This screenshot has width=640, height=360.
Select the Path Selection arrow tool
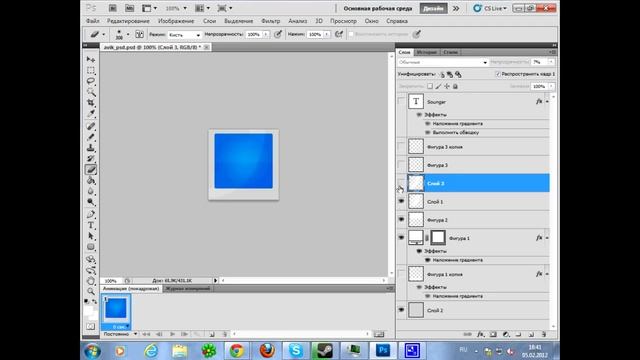click(x=91, y=236)
